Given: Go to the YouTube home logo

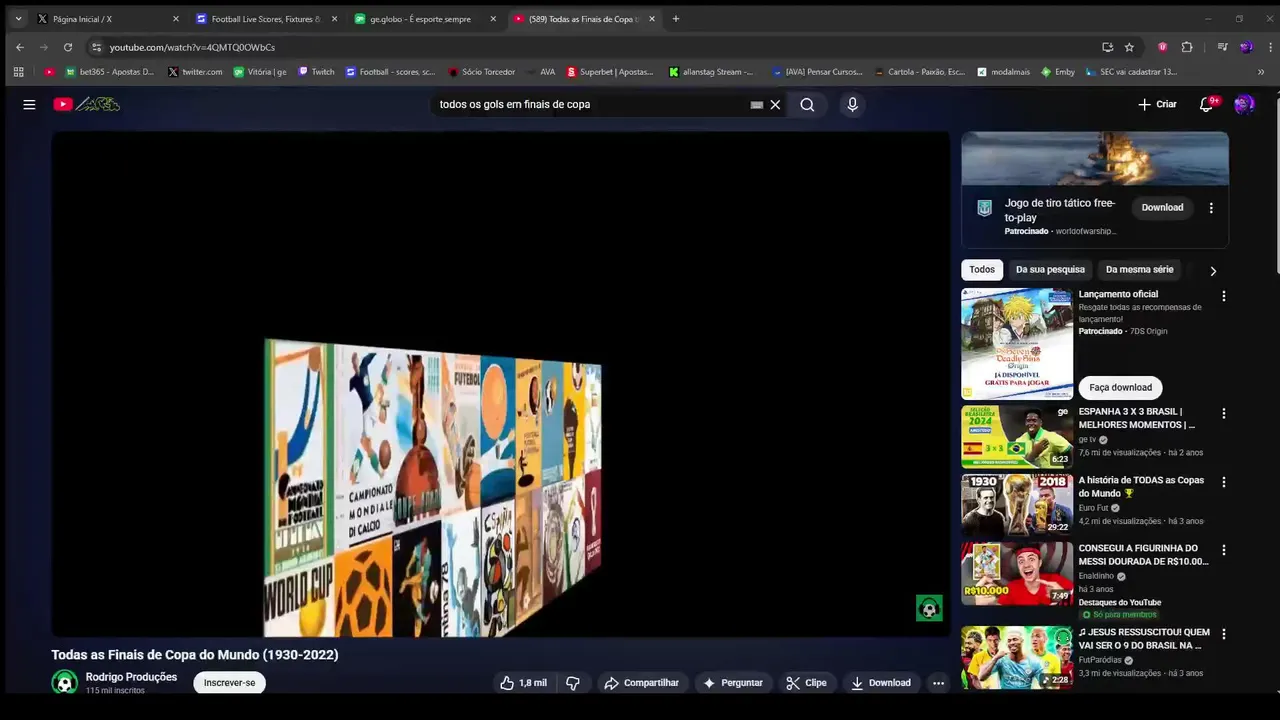Looking at the screenshot, I should (x=86, y=104).
